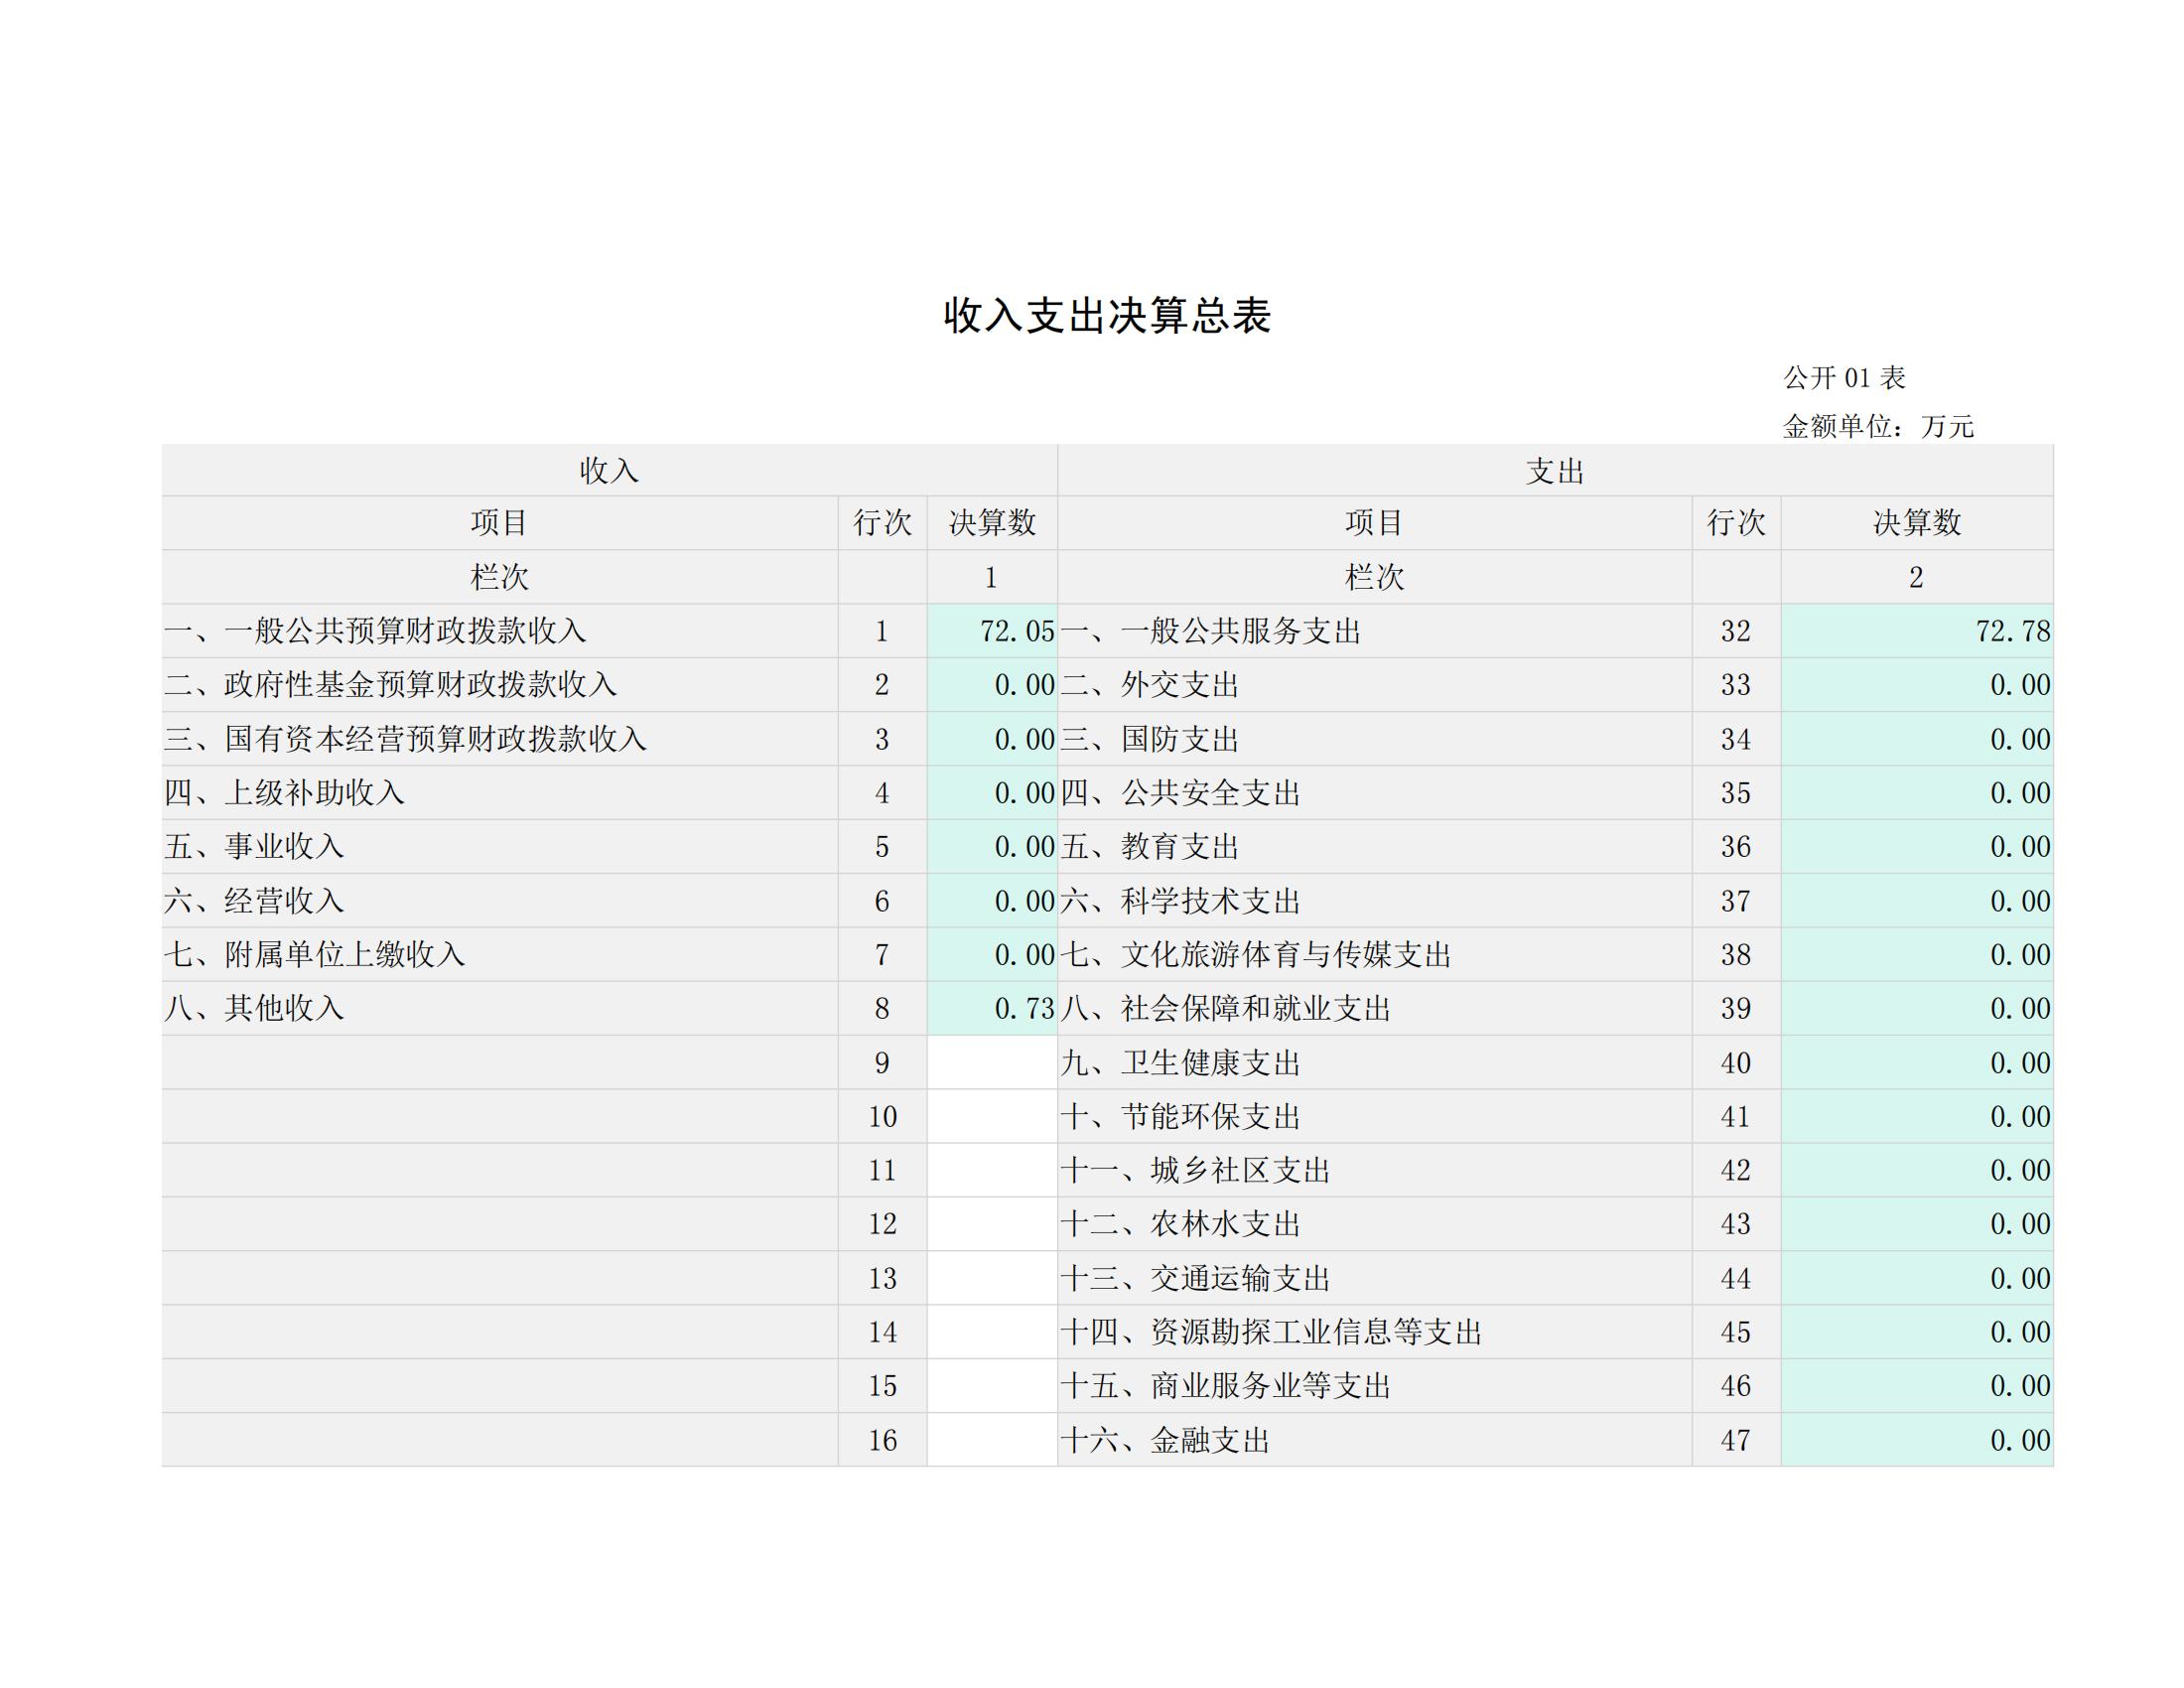This screenshot has width=2184, height=1688.
Task: Select the 四、上级补助收入 cell
Action: point(500,793)
